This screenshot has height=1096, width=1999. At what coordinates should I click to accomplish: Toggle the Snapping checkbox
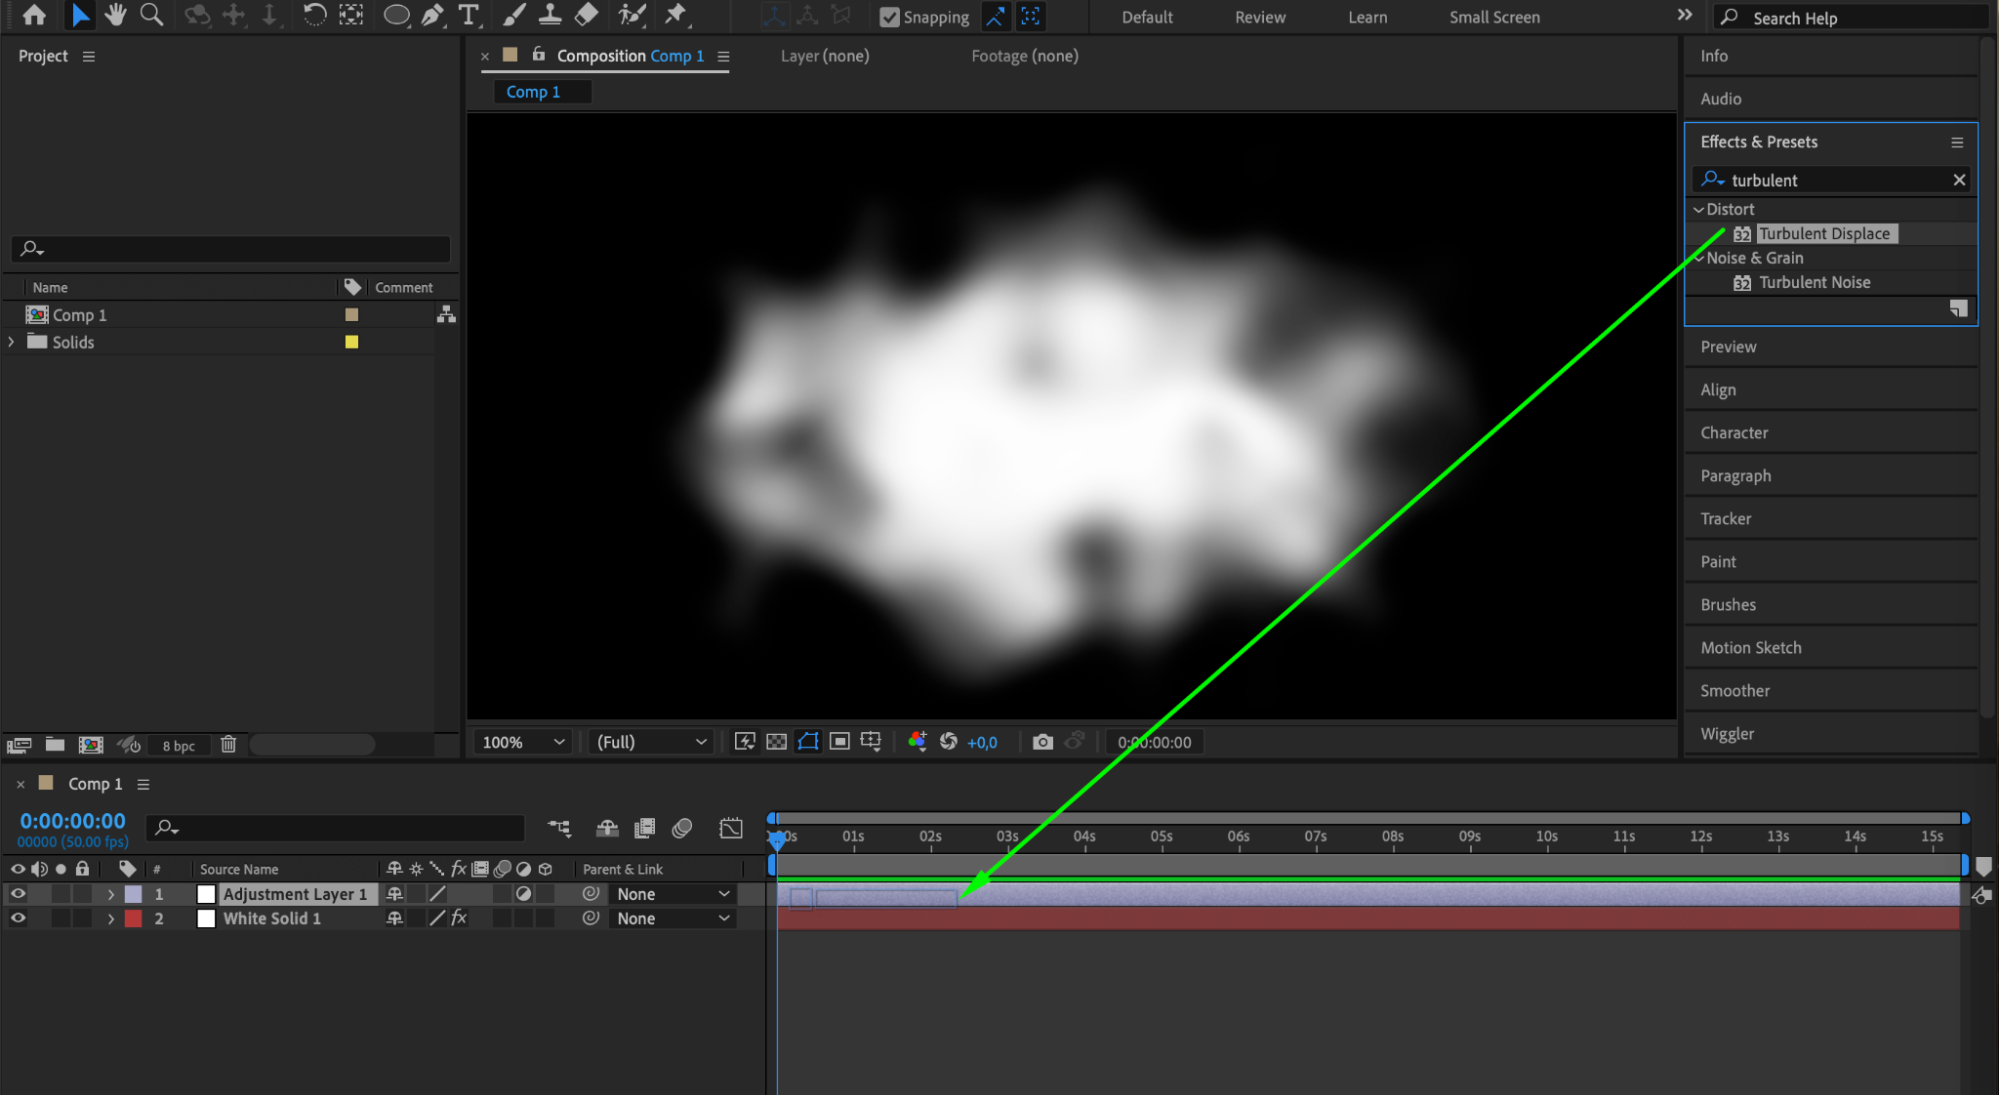(x=889, y=17)
